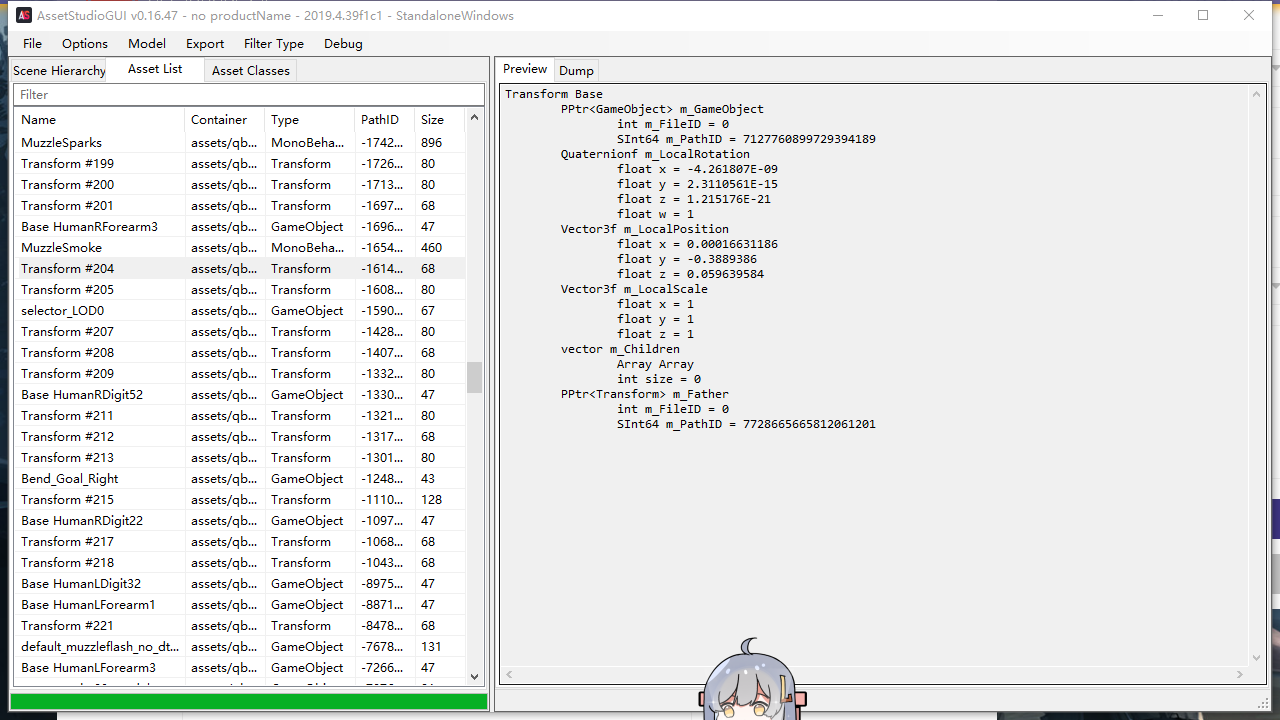Open the File menu
The image size is (1280, 720).
(33, 44)
